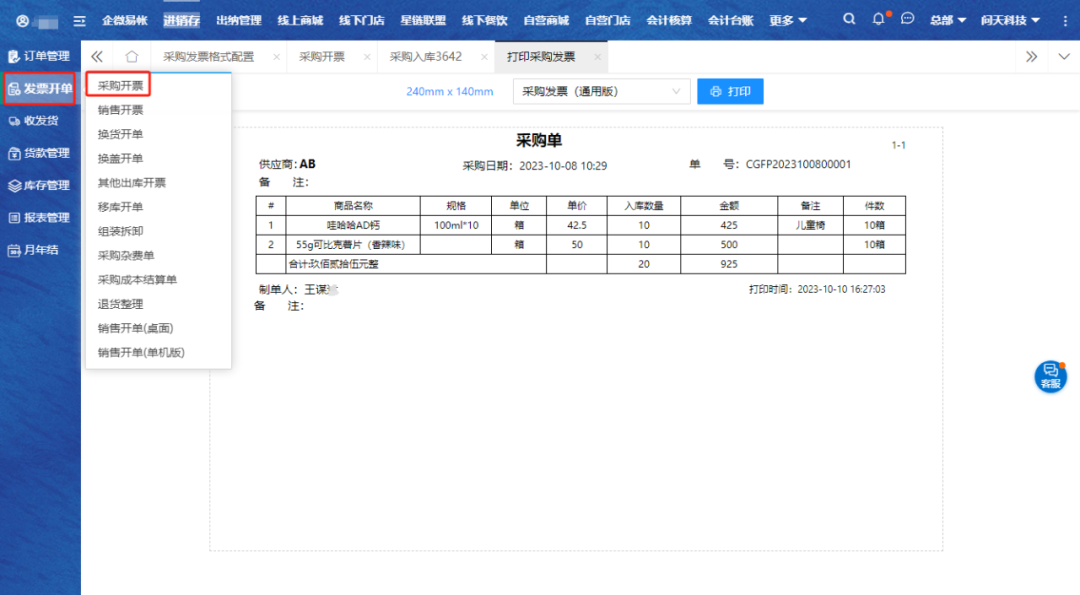
Task: Close the 采购发票格式配置 tab
Action: coord(276,57)
